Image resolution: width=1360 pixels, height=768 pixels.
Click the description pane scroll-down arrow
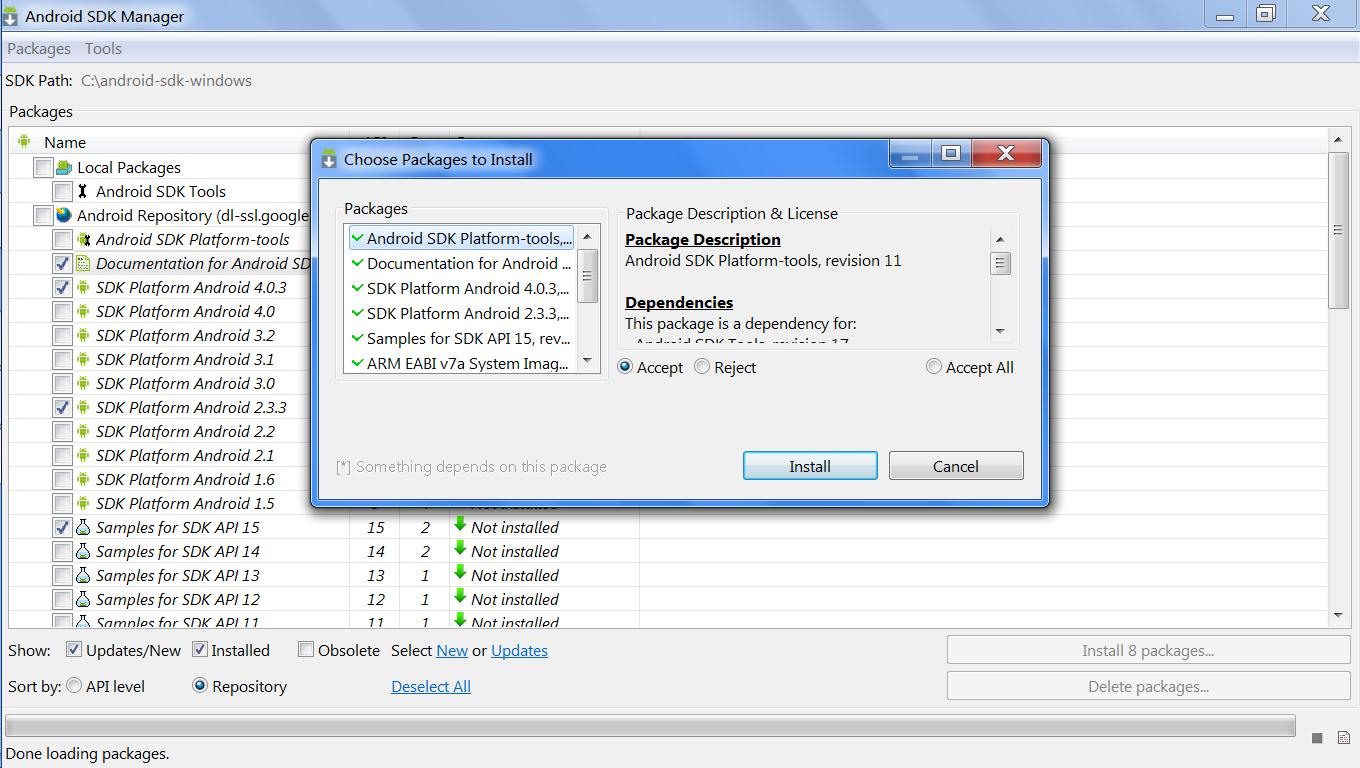point(1000,331)
